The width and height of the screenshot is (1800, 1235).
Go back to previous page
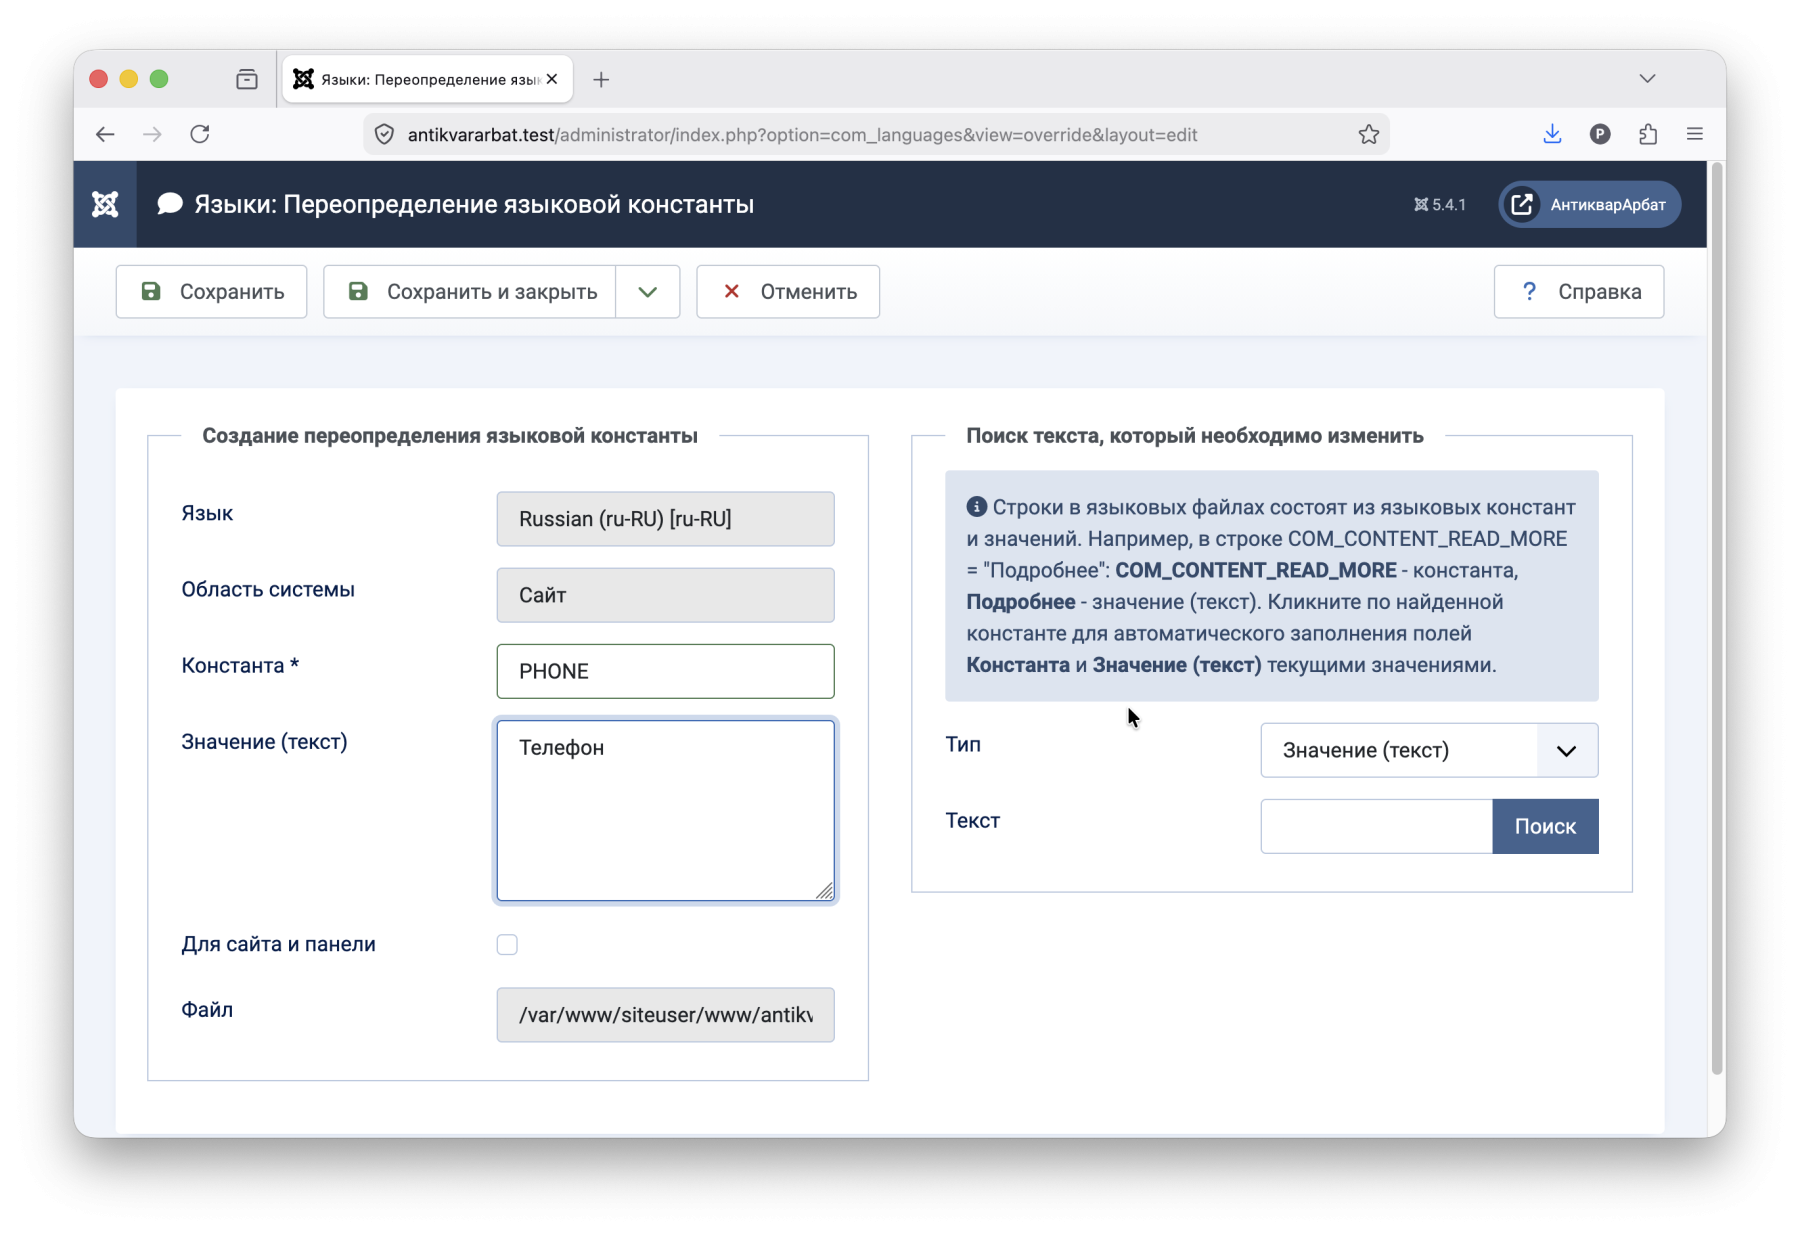pyautogui.click(x=105, y=134)
